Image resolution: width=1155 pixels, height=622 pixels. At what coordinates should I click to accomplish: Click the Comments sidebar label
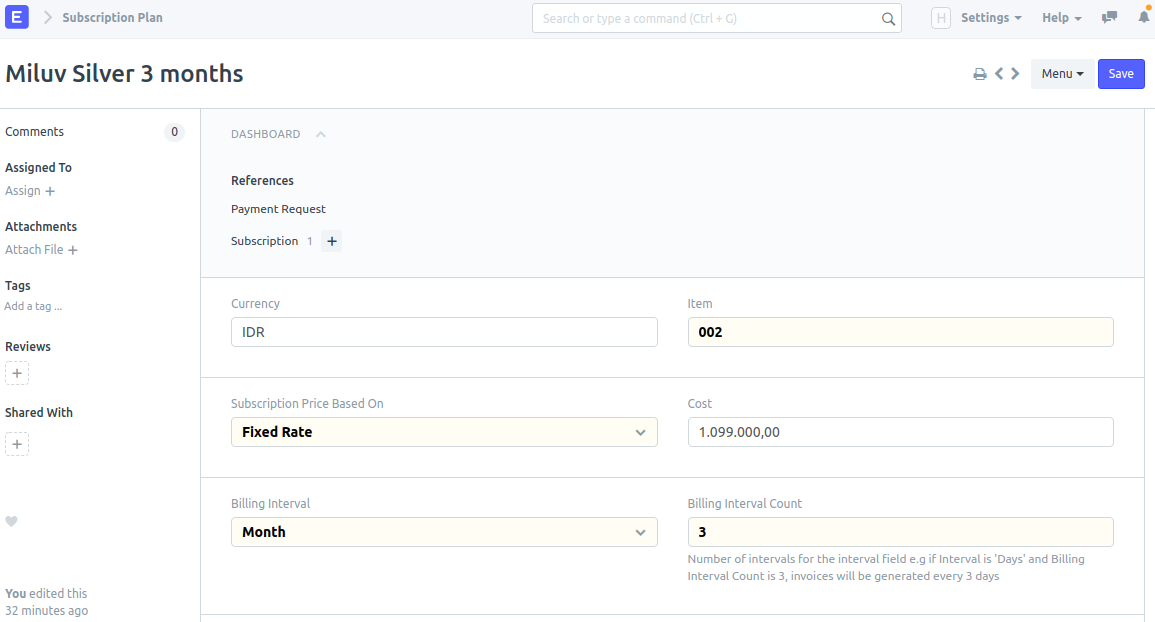coord(35,132)
